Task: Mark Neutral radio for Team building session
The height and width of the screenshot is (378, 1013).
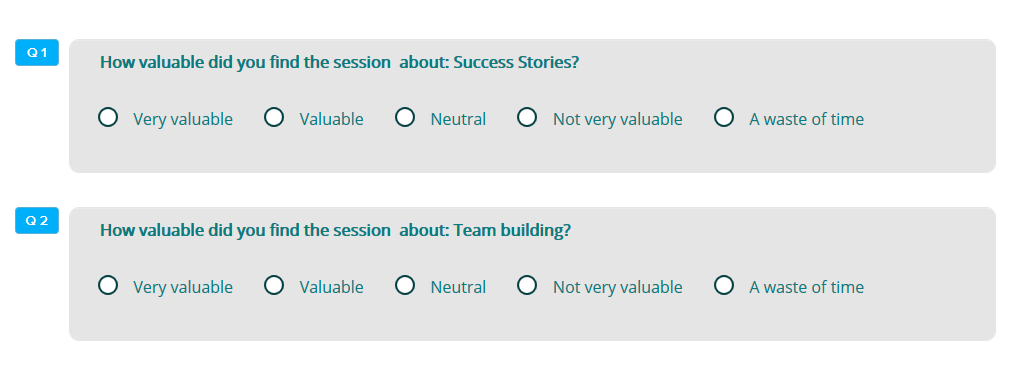Action: (x=405, y=285)
